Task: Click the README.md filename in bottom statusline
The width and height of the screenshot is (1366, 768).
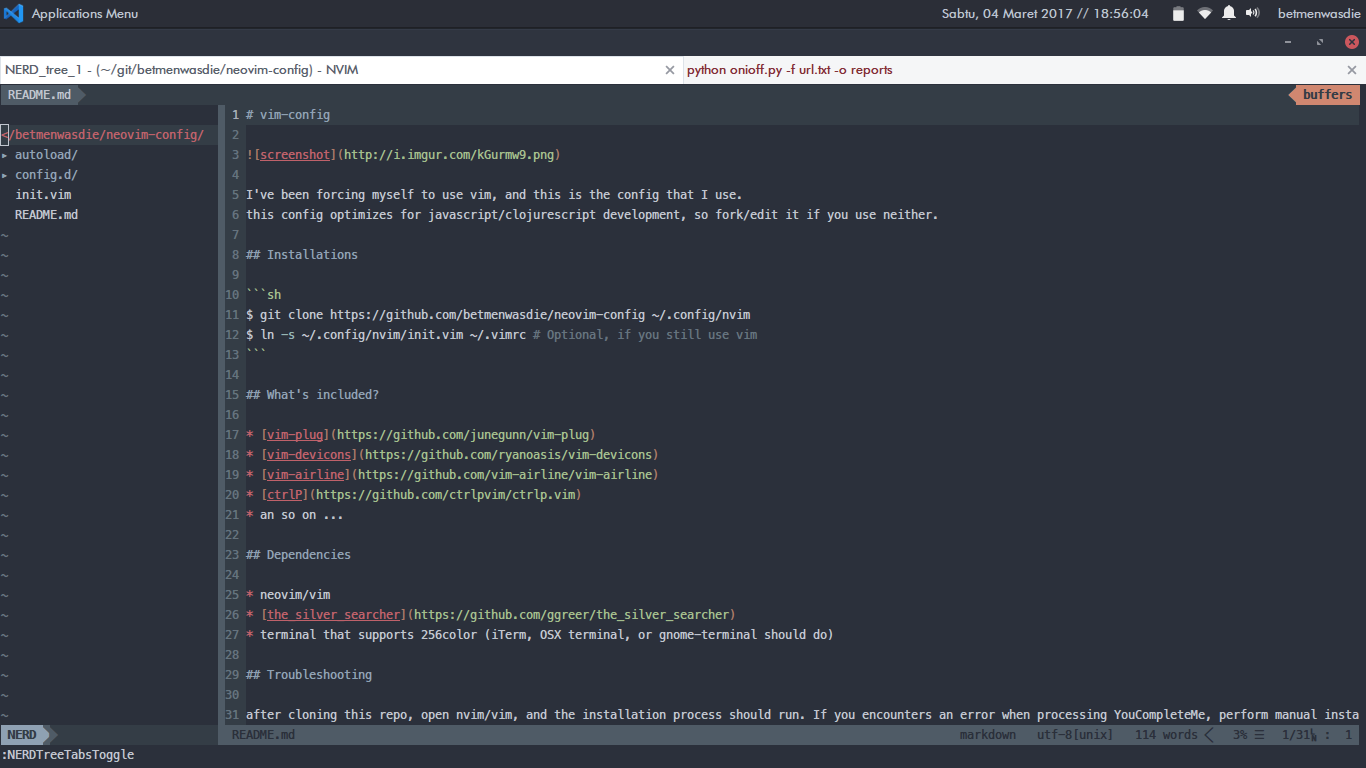Action: 263,735
